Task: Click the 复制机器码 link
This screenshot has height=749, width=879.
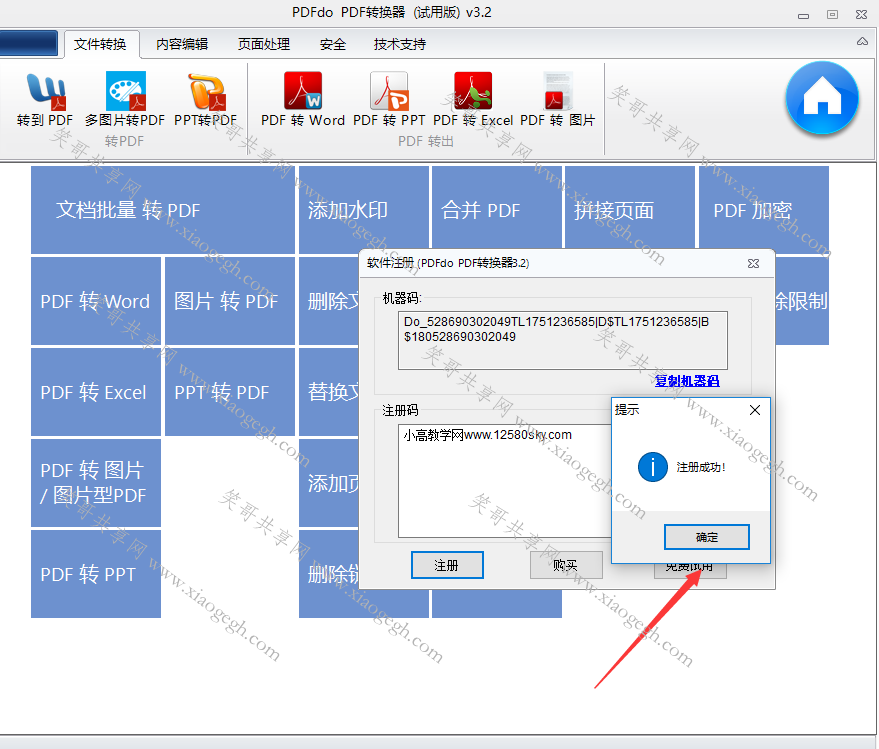Action: [x=687, y=381]
